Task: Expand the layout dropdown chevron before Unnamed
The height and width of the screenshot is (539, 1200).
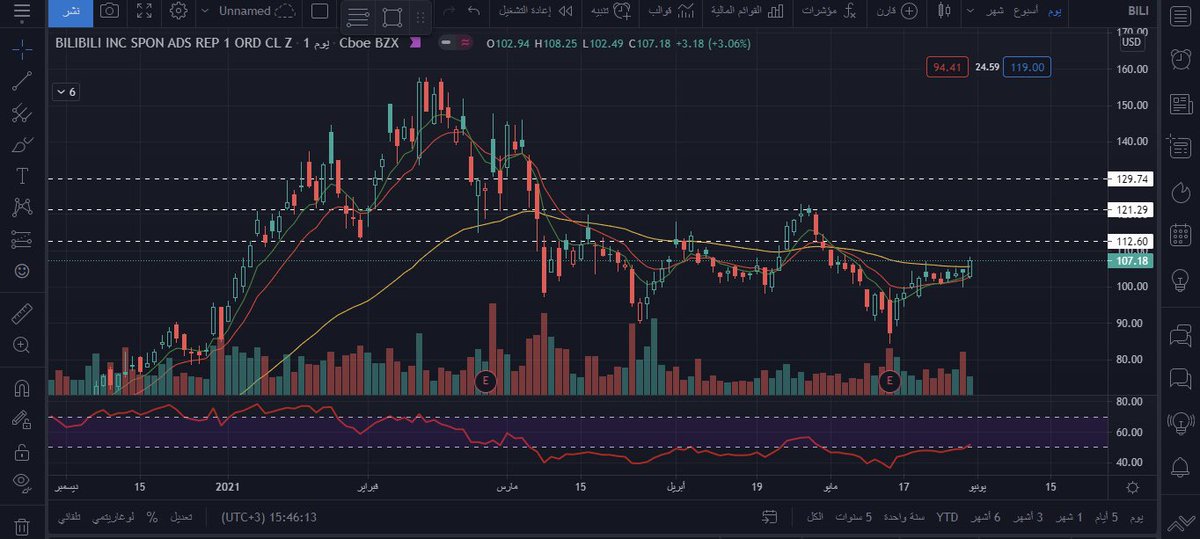Action: click(x=205, y=12)
